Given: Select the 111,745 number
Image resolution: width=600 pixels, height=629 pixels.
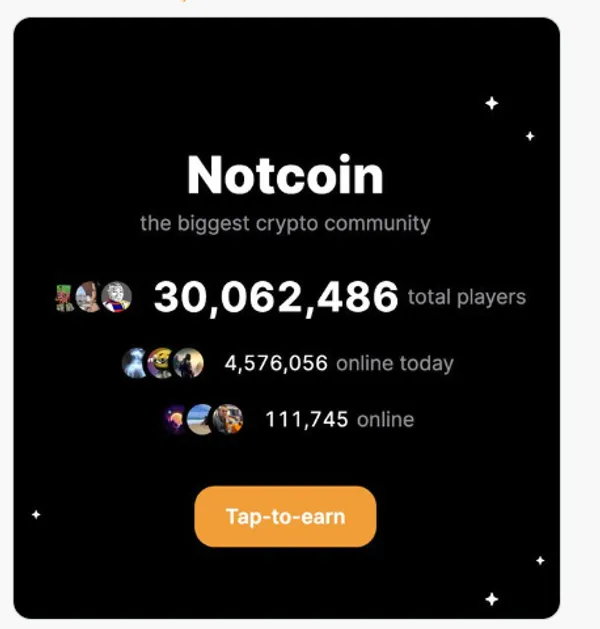Looking at the screenshot, I should point(307,419).
